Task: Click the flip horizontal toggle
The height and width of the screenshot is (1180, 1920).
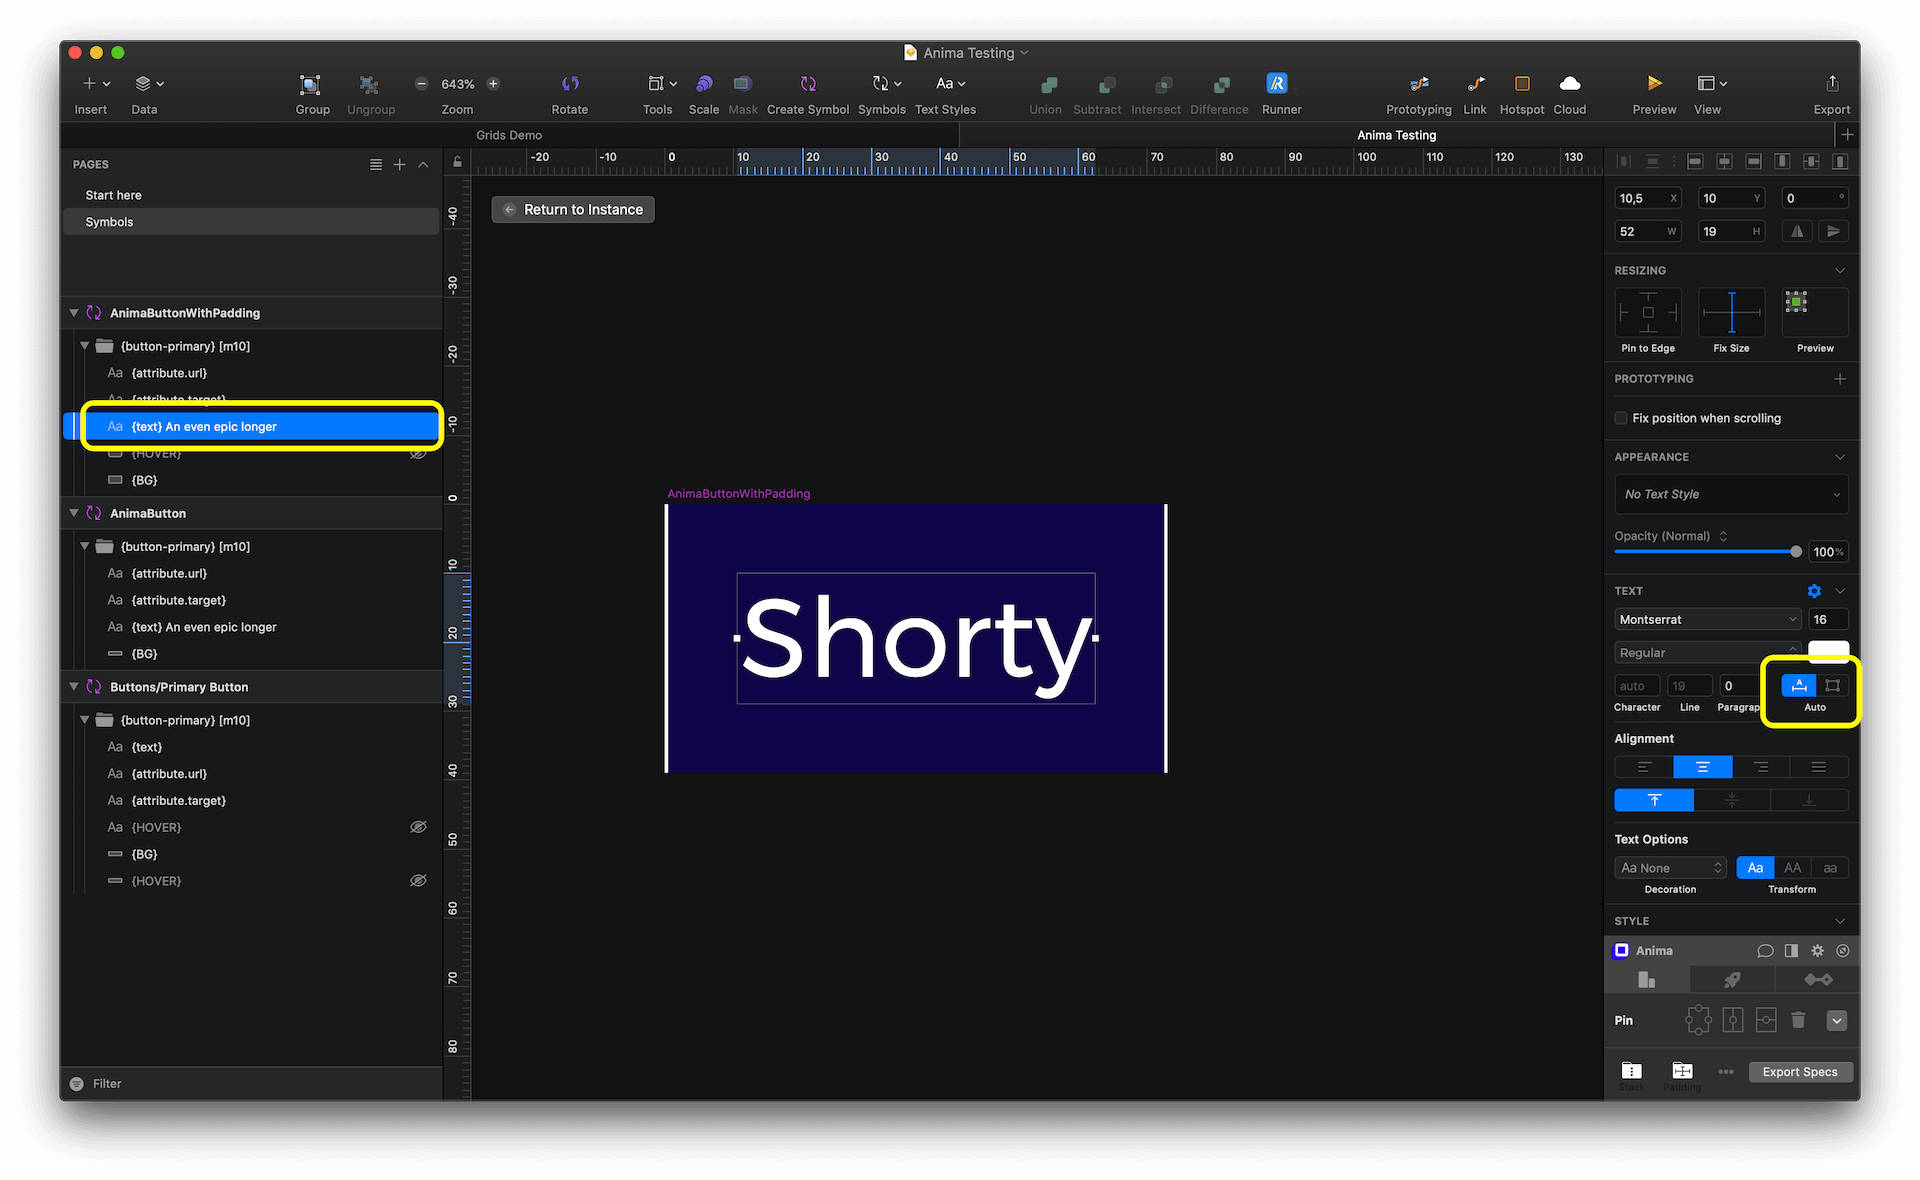Action: pyautogui.click(x=1796, y=231)
